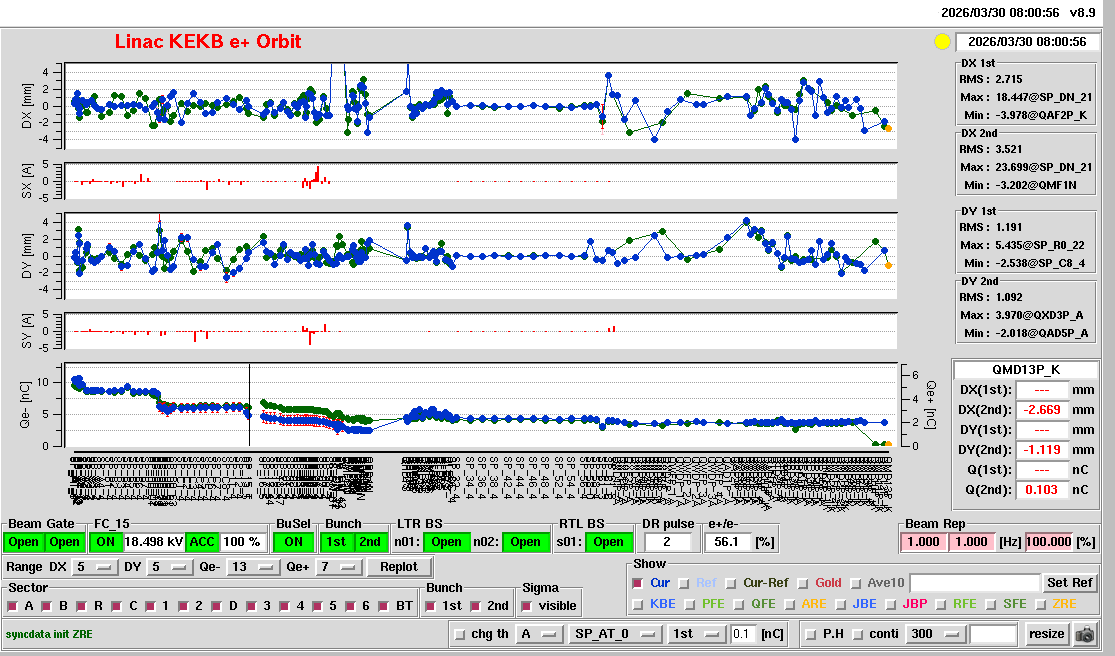Click the s01 Open RTL BS indicator
The width and height of the screenshot is (1115, 656).
[x=608, y=541]
